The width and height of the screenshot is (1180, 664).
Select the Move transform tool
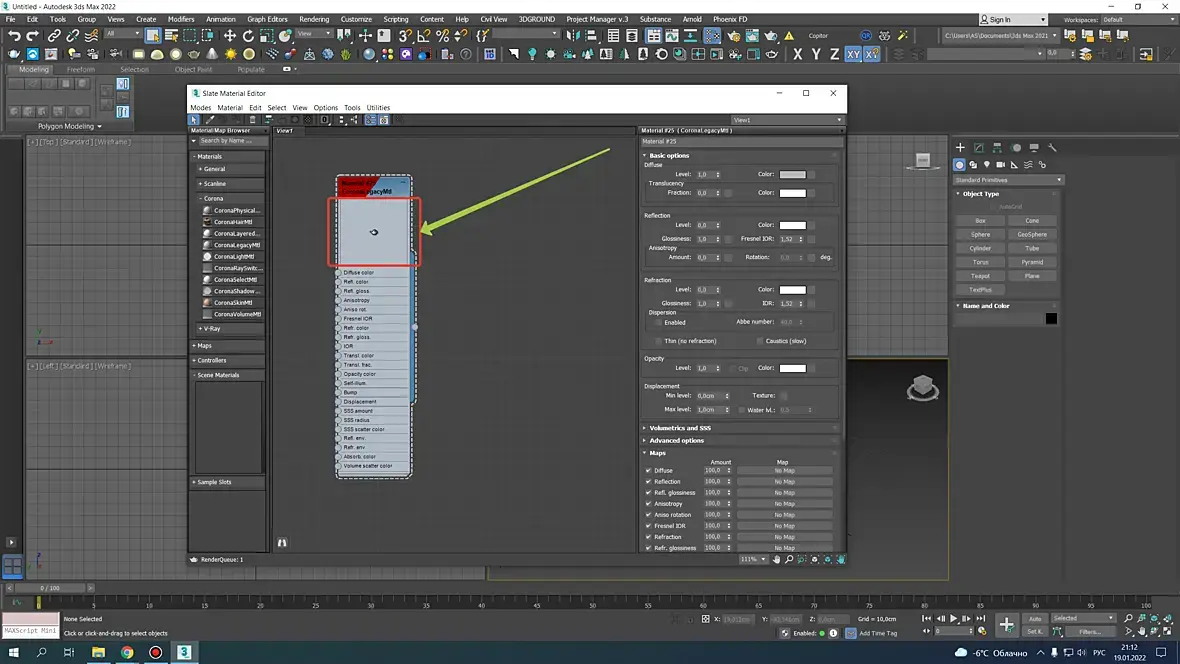tap(230, 35)
